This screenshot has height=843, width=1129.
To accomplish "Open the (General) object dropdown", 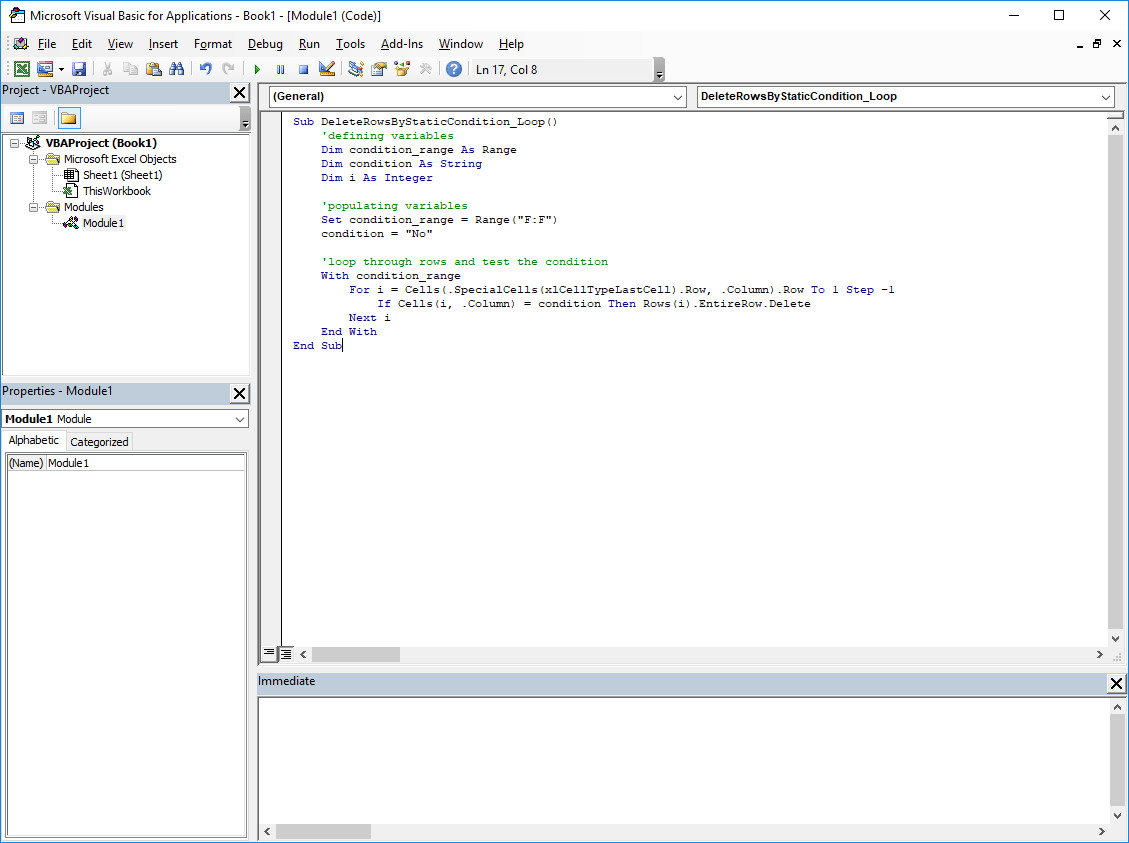I will [x=677, y=97].
